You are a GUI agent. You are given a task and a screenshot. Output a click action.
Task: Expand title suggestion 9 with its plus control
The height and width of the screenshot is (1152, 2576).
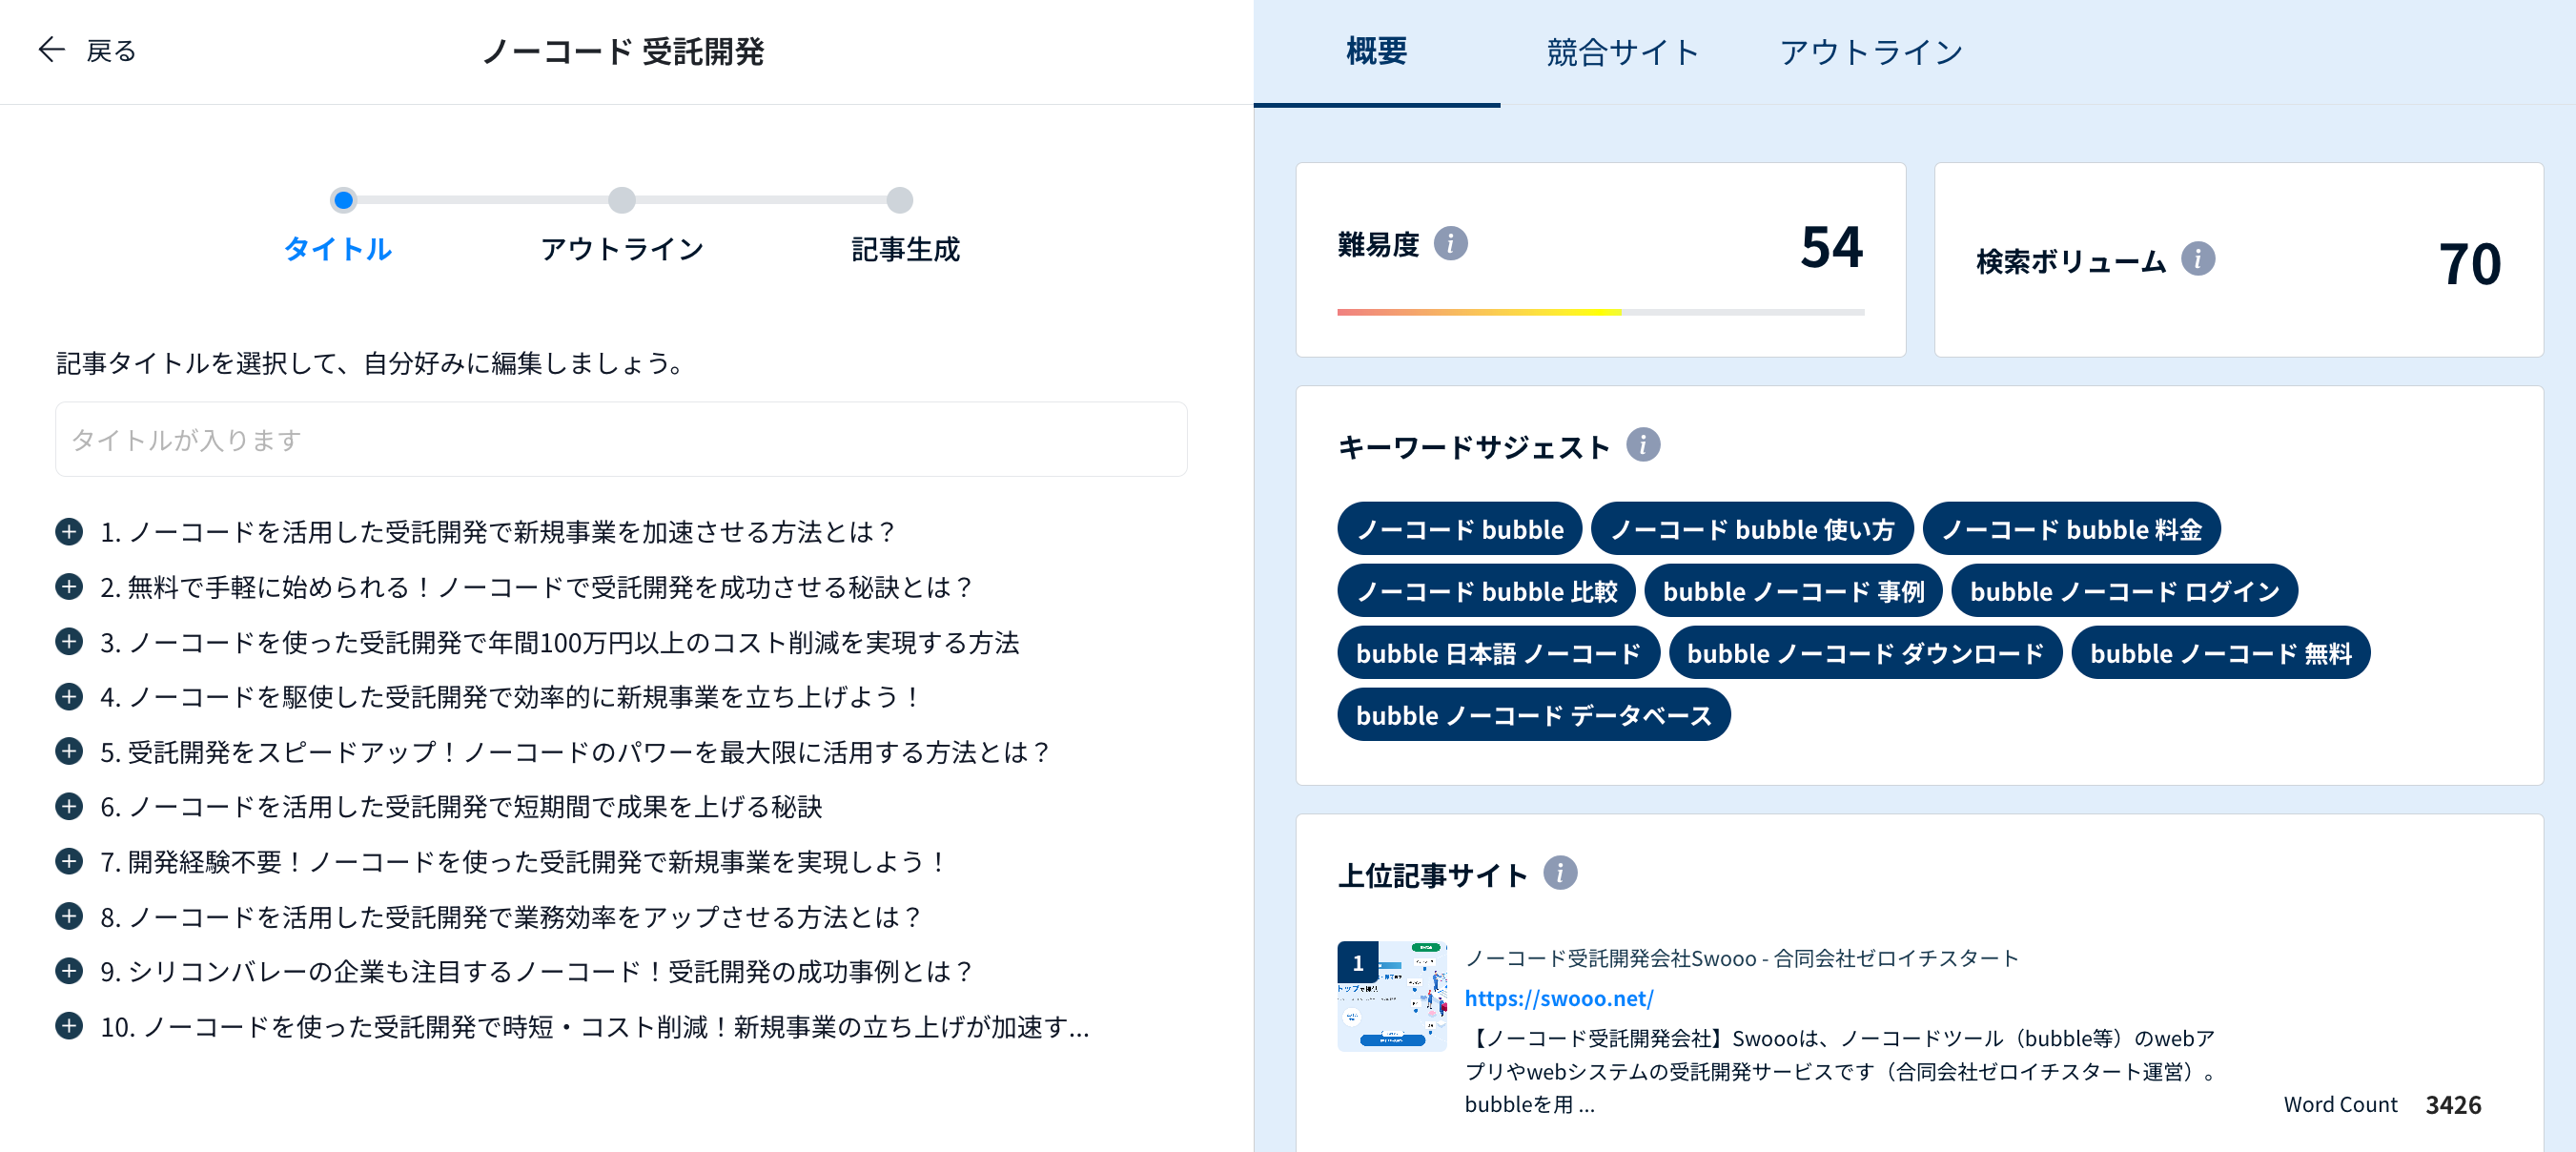68,971
